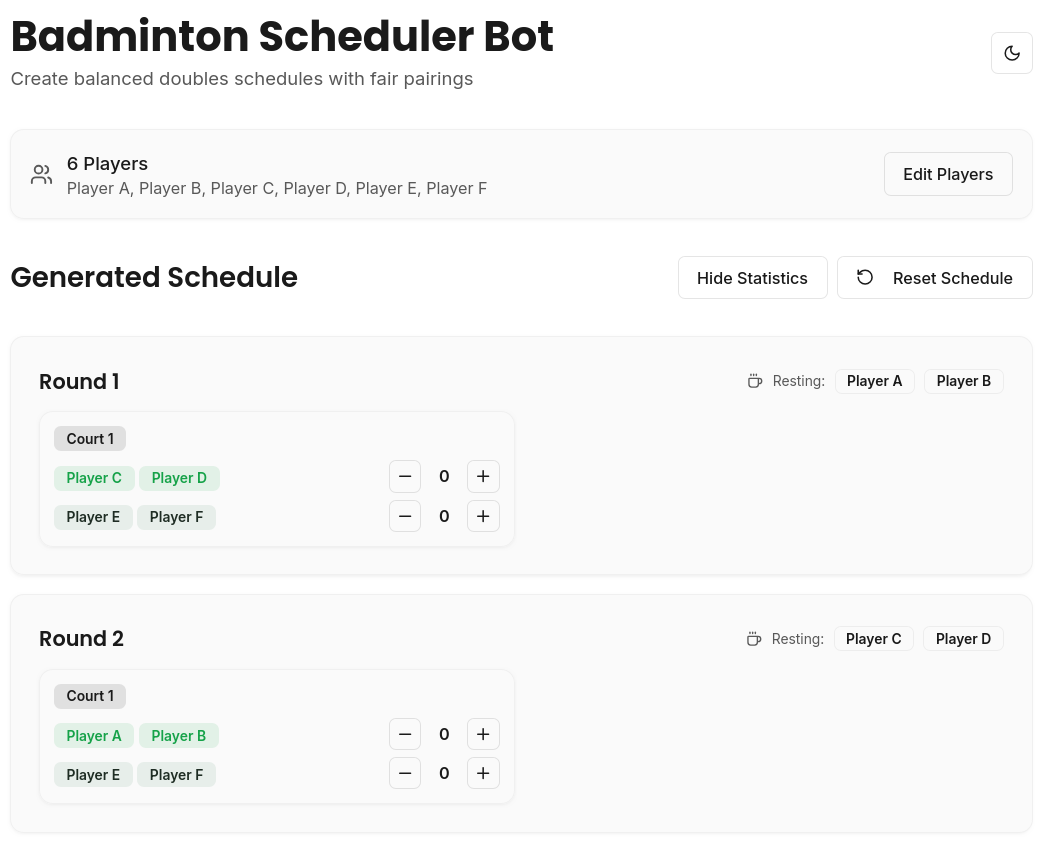
Task: Click Player B tag in Round 2 court
Action: [179, 736]
